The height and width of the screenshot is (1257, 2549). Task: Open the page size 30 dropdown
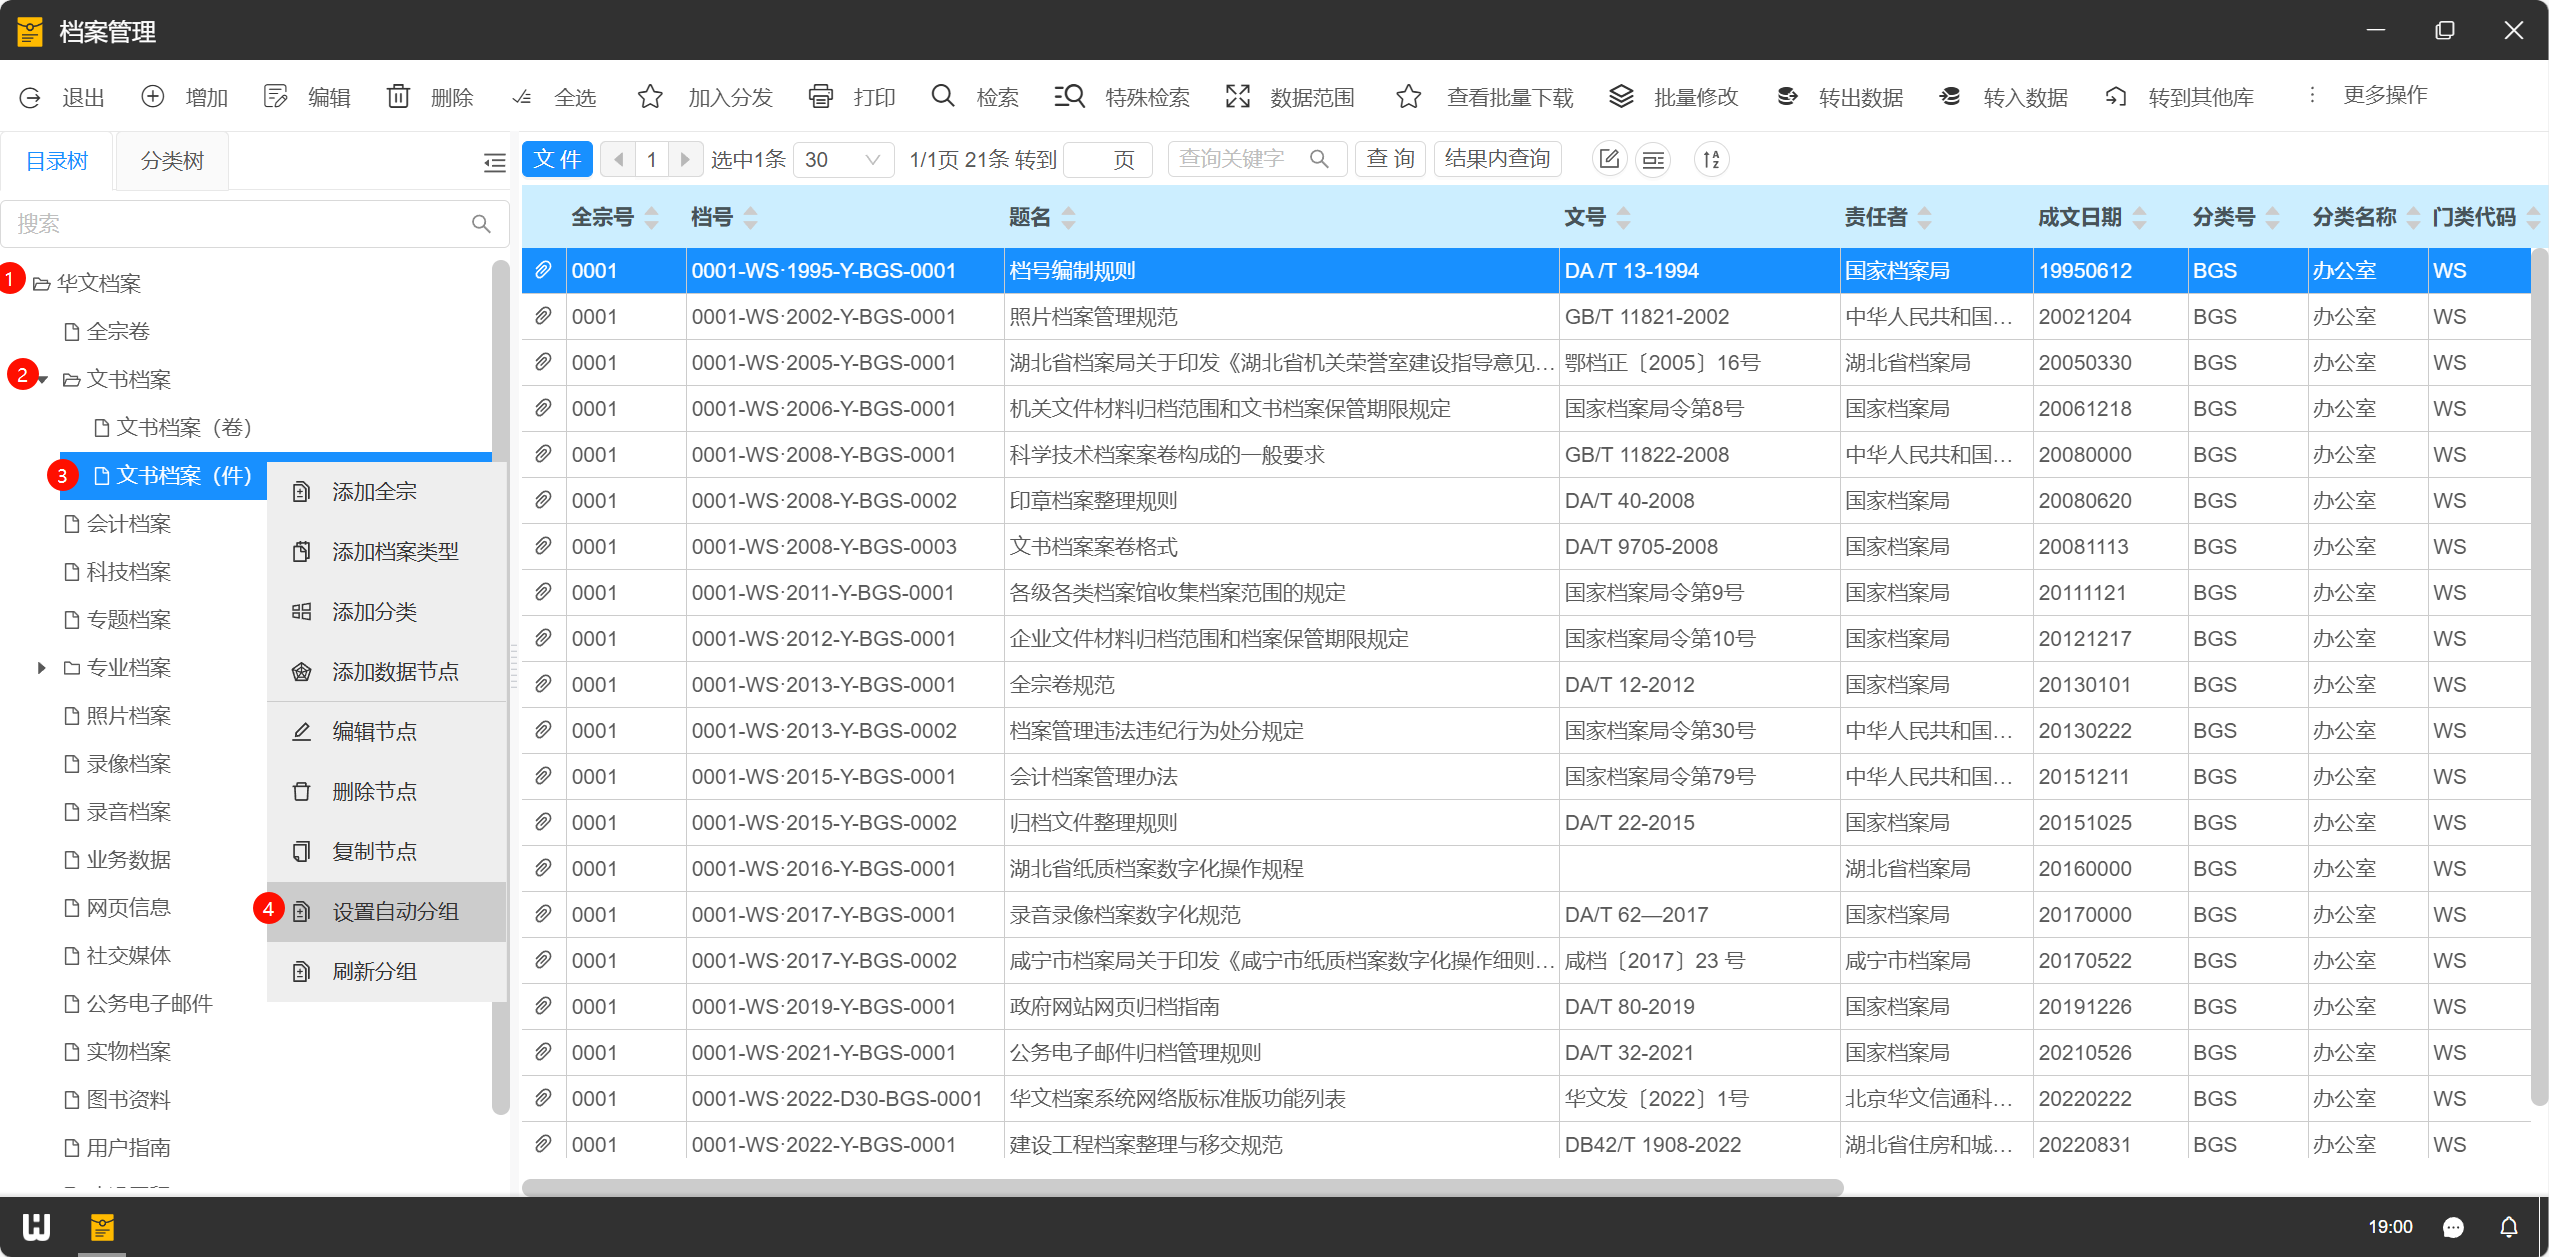pyautogui.click(x=842, y=160)
